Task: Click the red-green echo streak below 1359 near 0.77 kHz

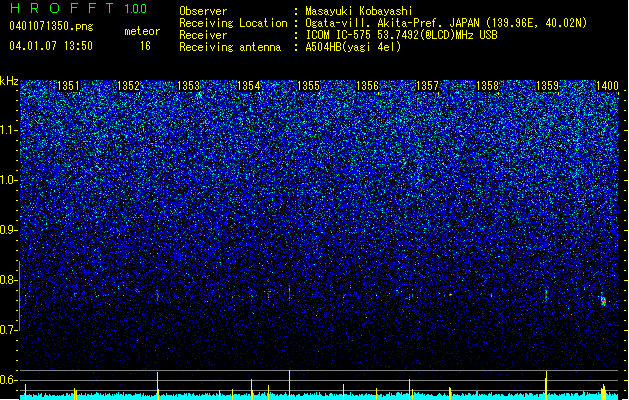Action: click(546, 294)
